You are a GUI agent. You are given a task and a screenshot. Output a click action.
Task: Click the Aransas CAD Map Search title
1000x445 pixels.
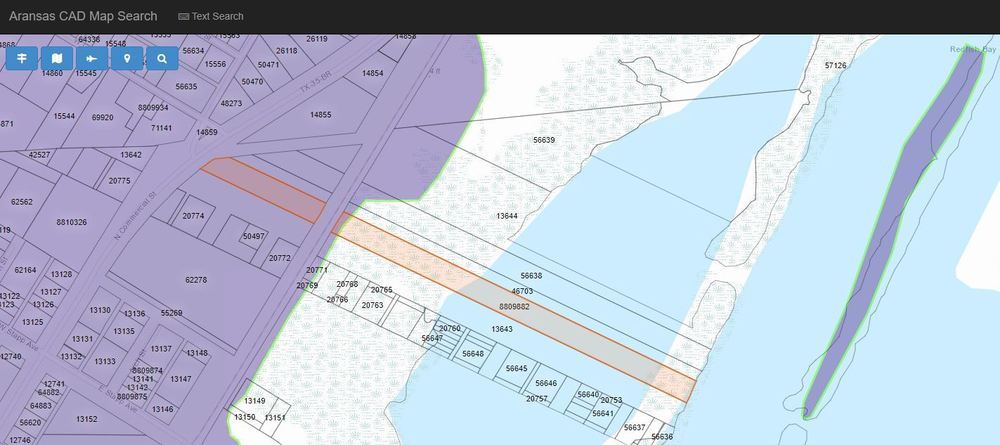(x=83, y=17)
